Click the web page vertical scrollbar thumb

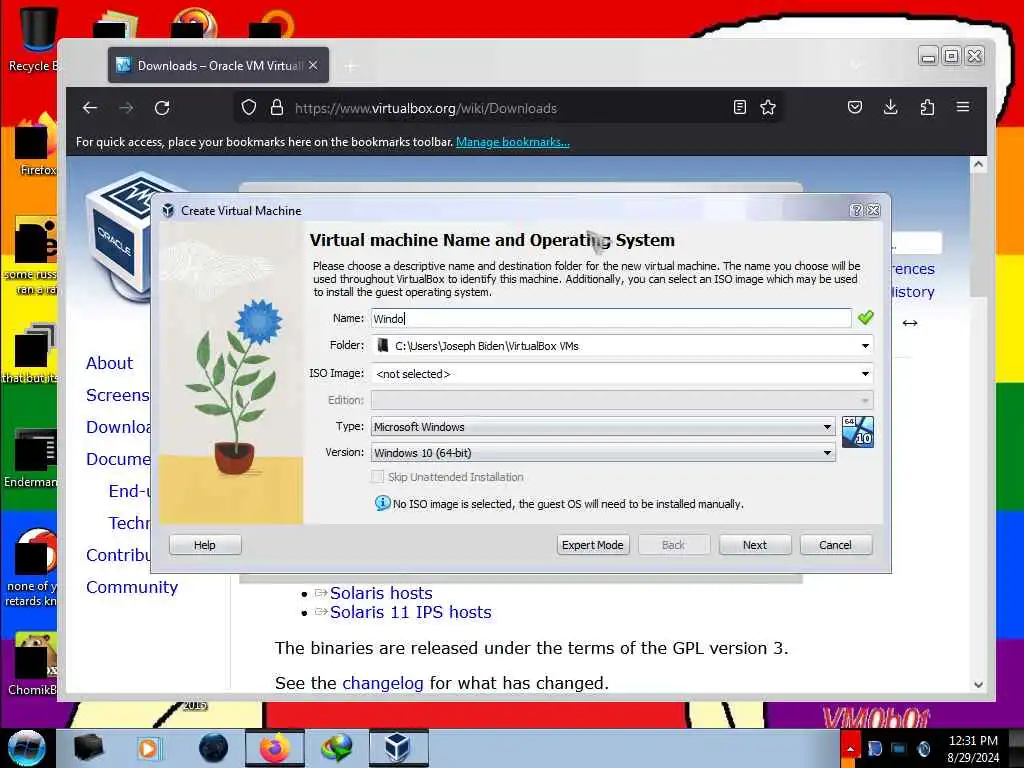point(978,235)
